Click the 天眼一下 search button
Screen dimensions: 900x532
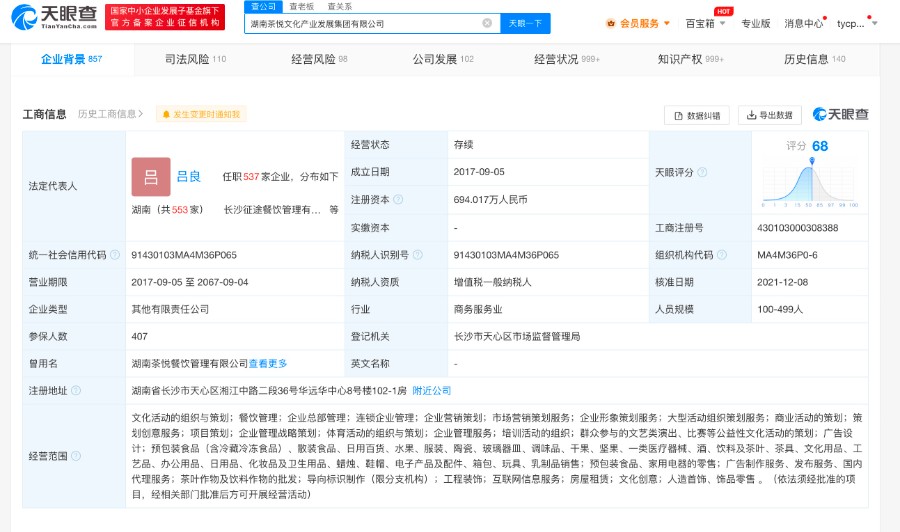[x=525, y=24]
